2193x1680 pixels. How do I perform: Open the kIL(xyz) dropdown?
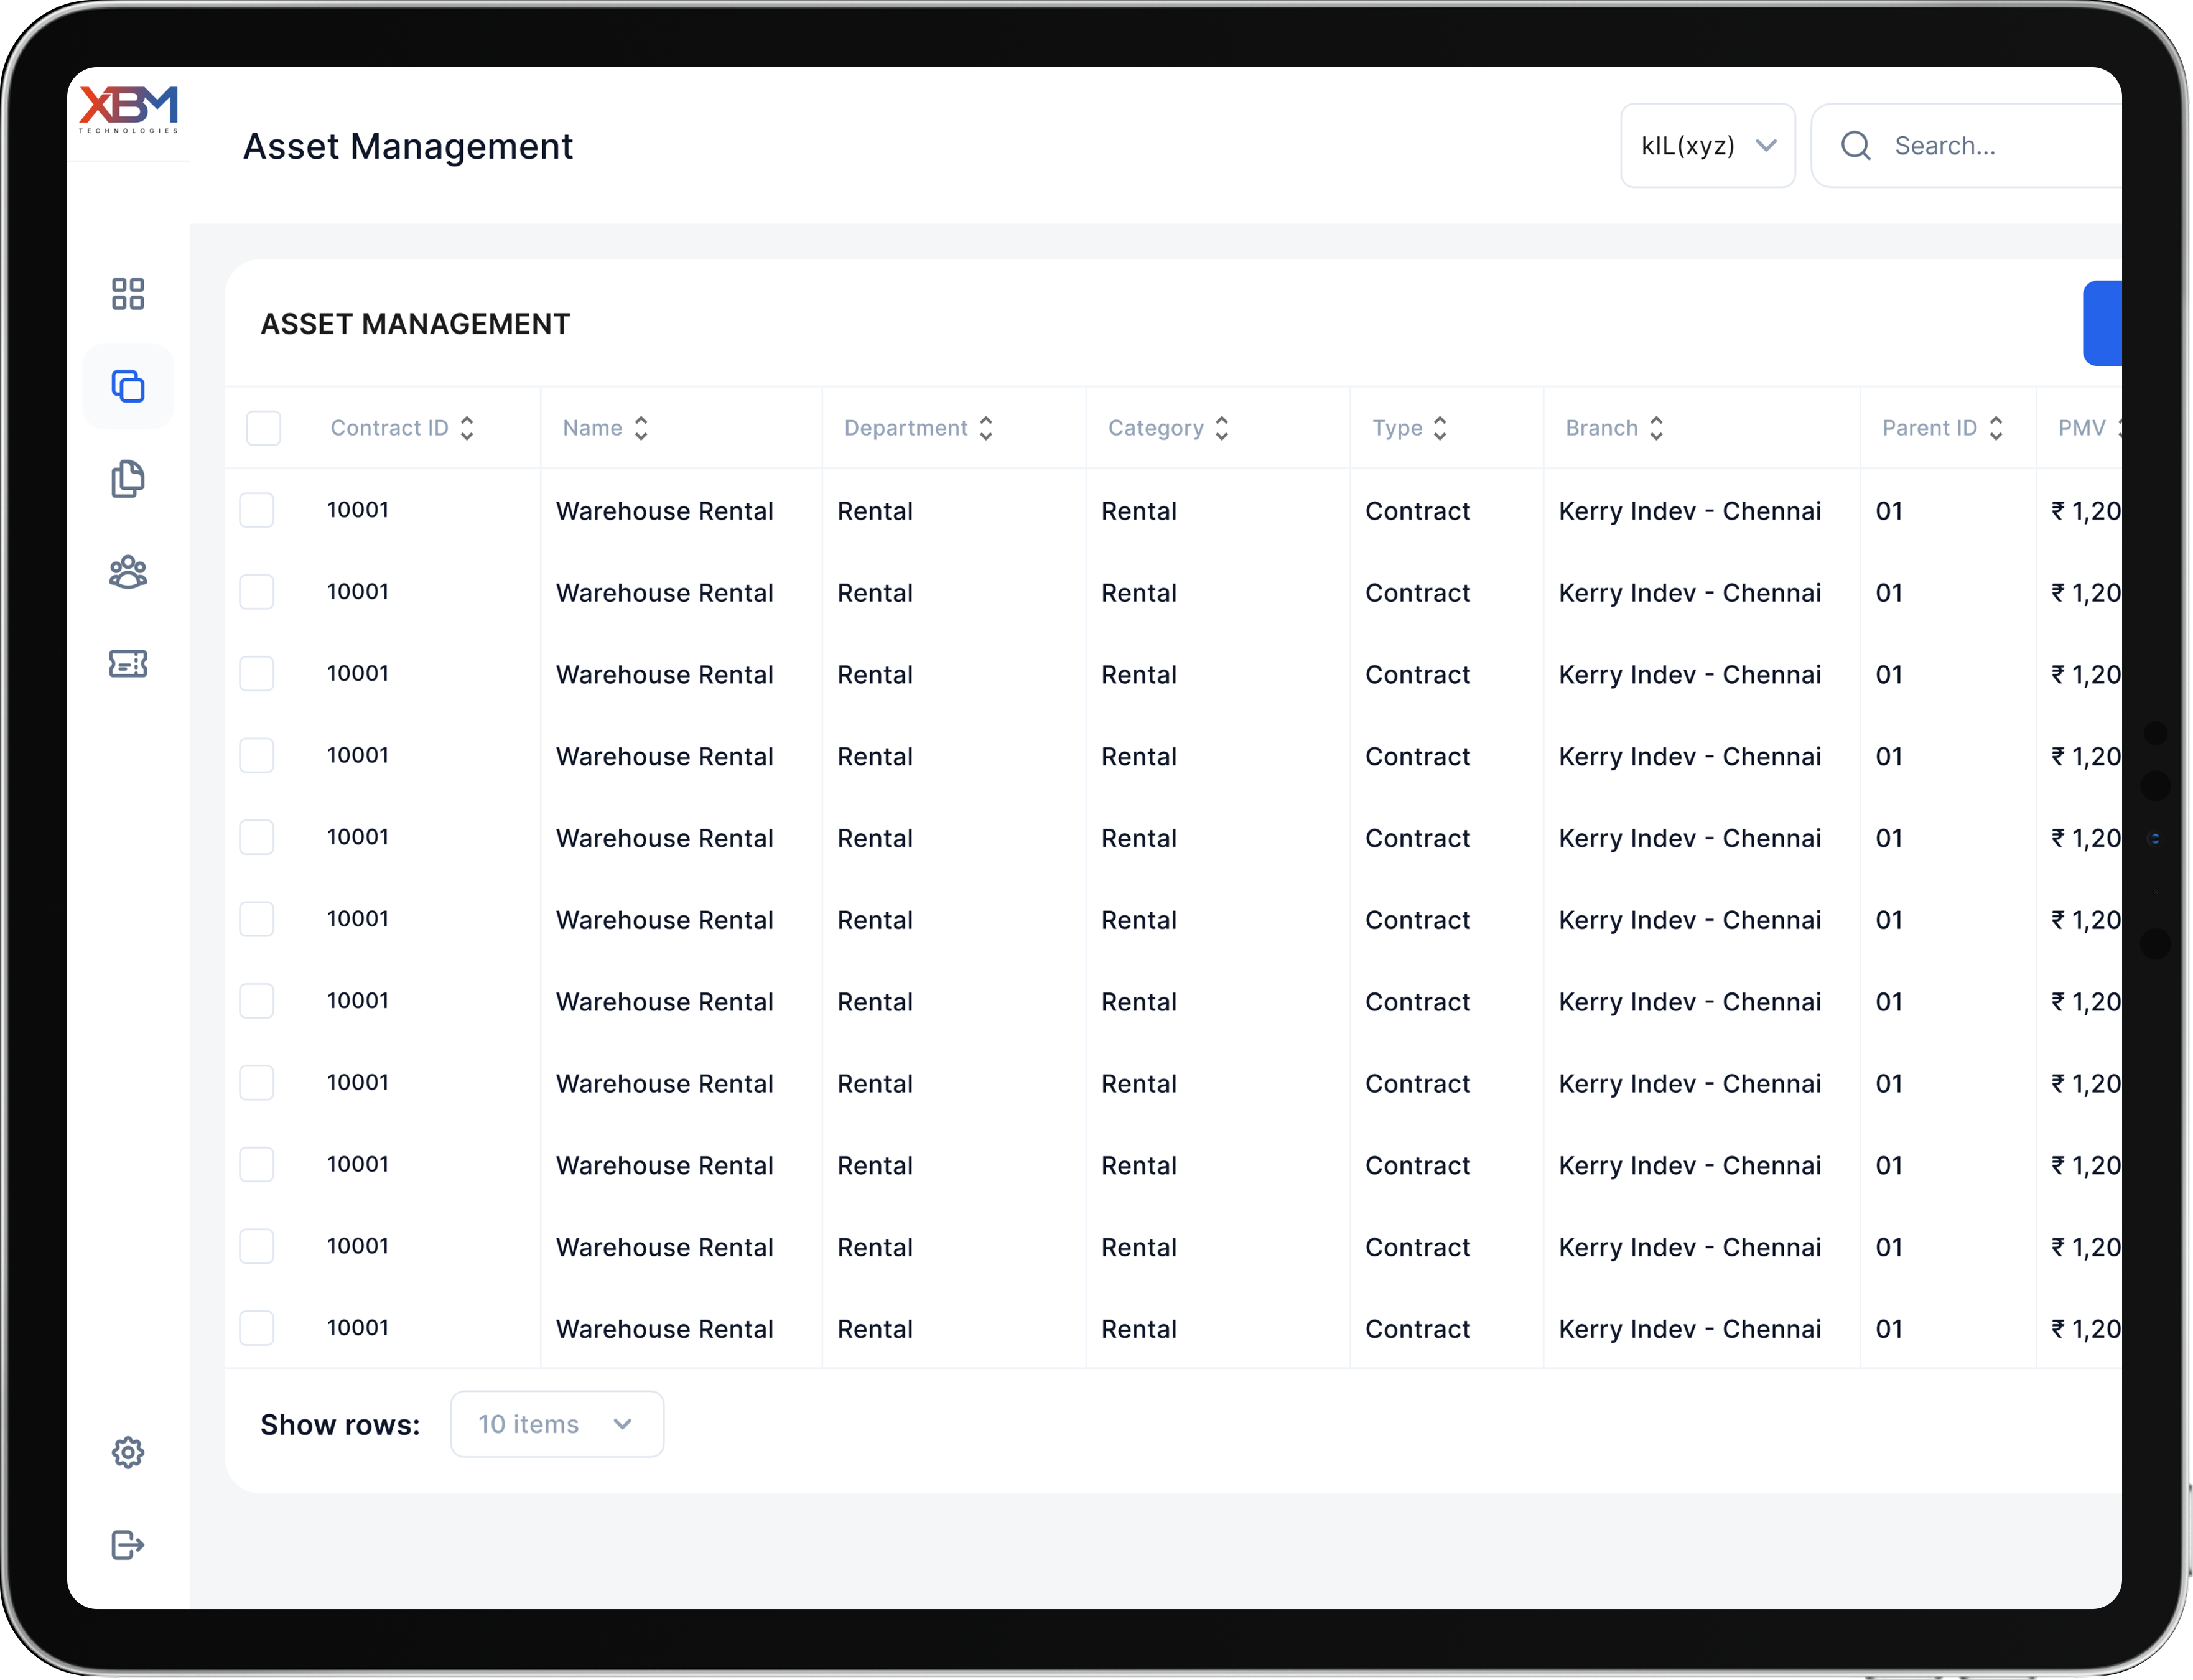tap(1707, 146)
